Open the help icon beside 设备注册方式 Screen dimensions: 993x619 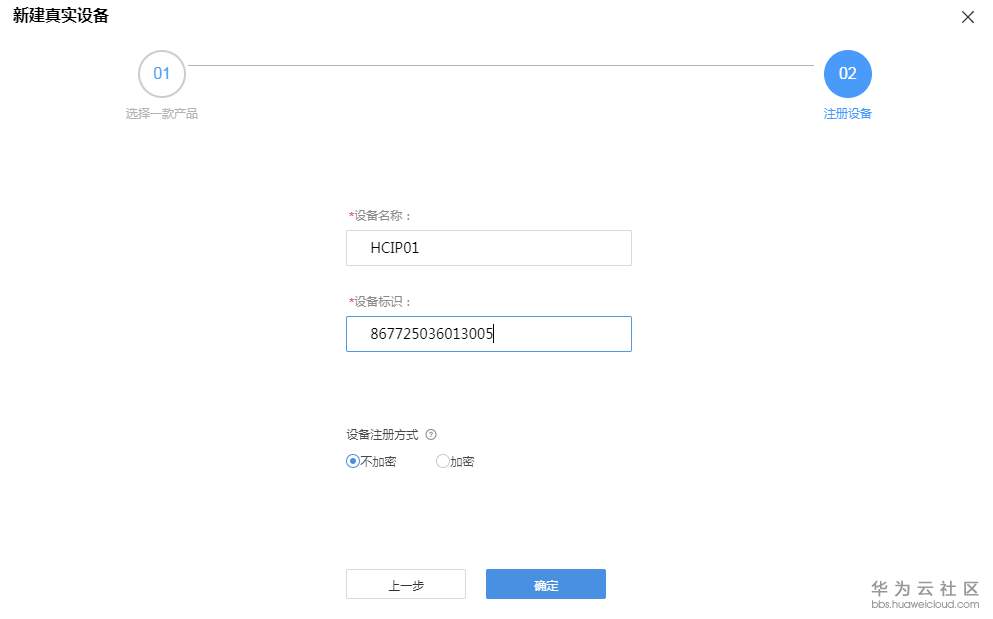[x=431, y=435]
